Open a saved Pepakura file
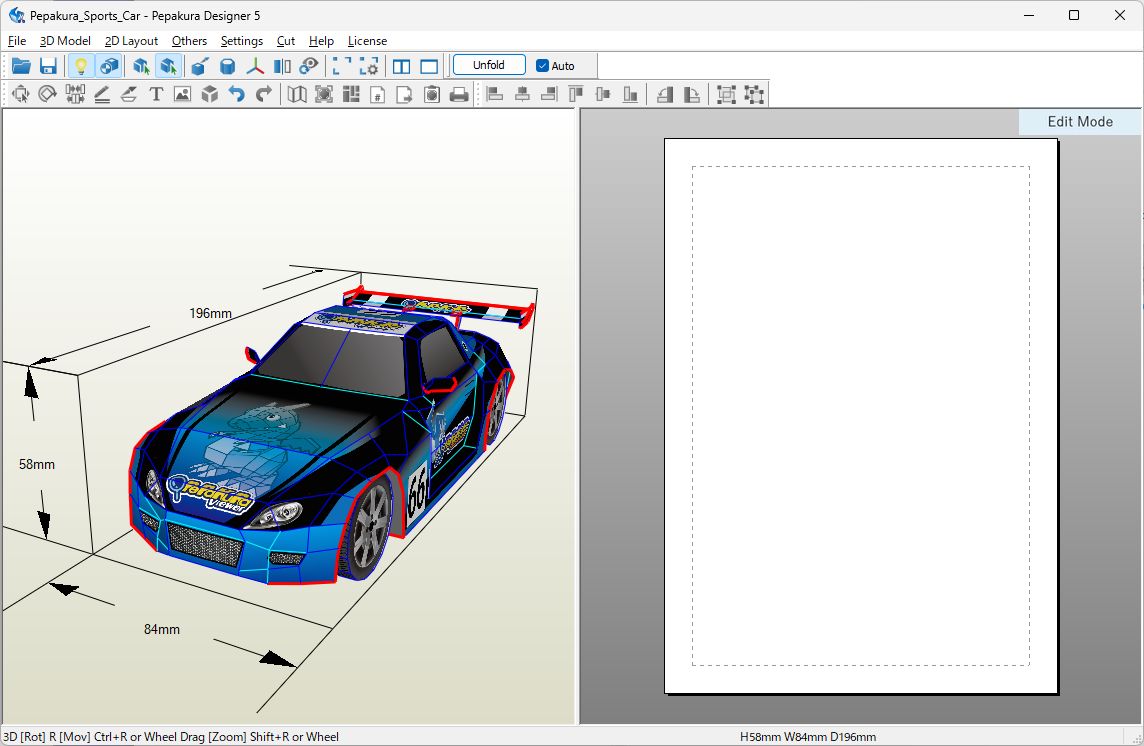1144x746 pixels. [x=20, y=65]
